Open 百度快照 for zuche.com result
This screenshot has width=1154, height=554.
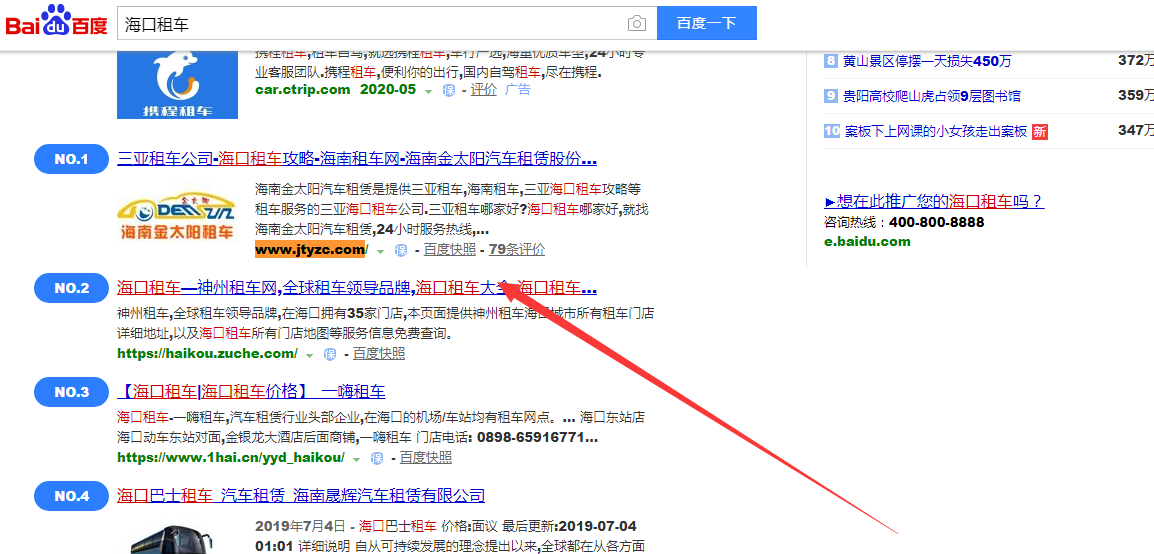click(x=379, y=354)
